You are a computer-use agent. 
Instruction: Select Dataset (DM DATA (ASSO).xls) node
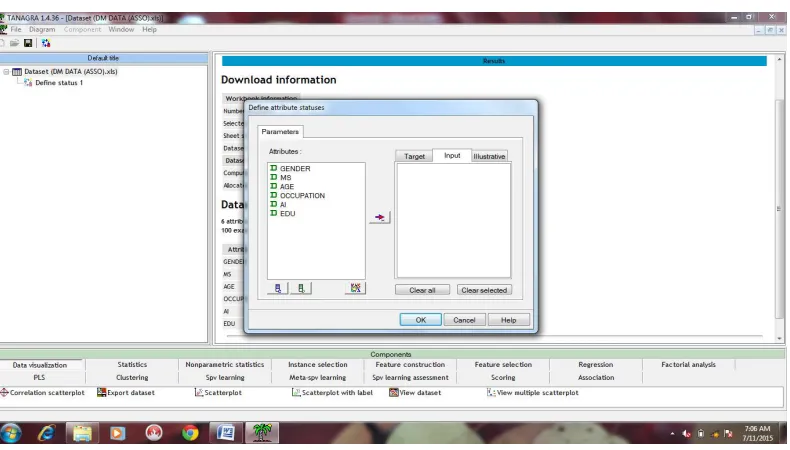71,72
